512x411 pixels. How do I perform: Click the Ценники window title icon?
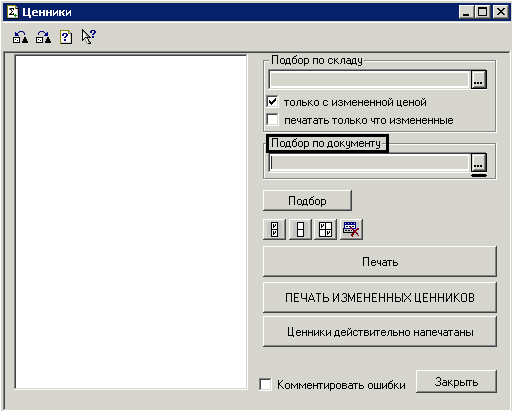13,12
